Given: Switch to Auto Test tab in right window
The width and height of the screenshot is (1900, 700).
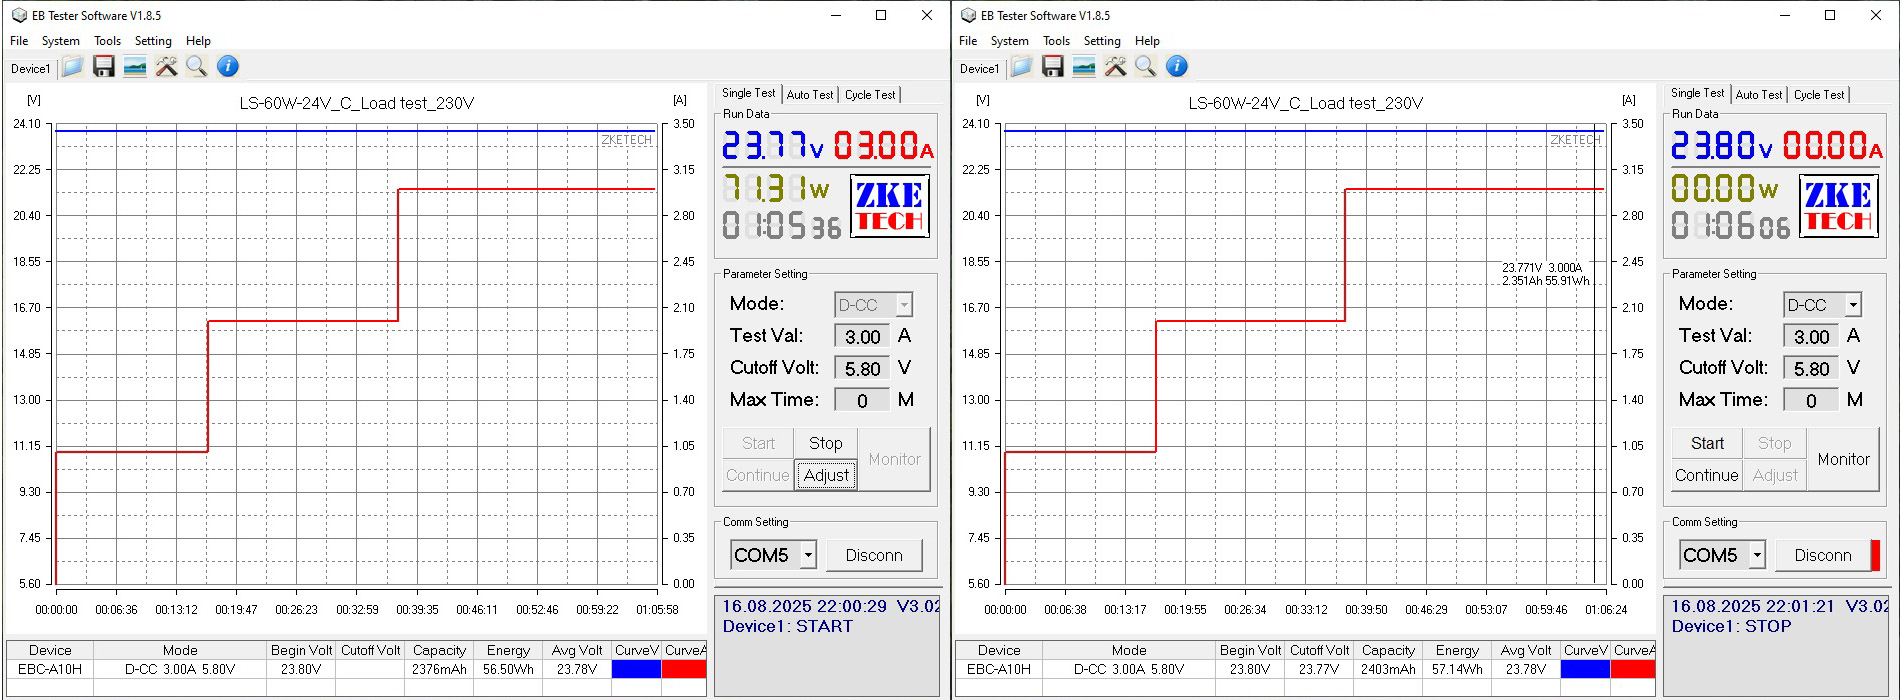Looking at the screenshot, I should pos(1758,95).
